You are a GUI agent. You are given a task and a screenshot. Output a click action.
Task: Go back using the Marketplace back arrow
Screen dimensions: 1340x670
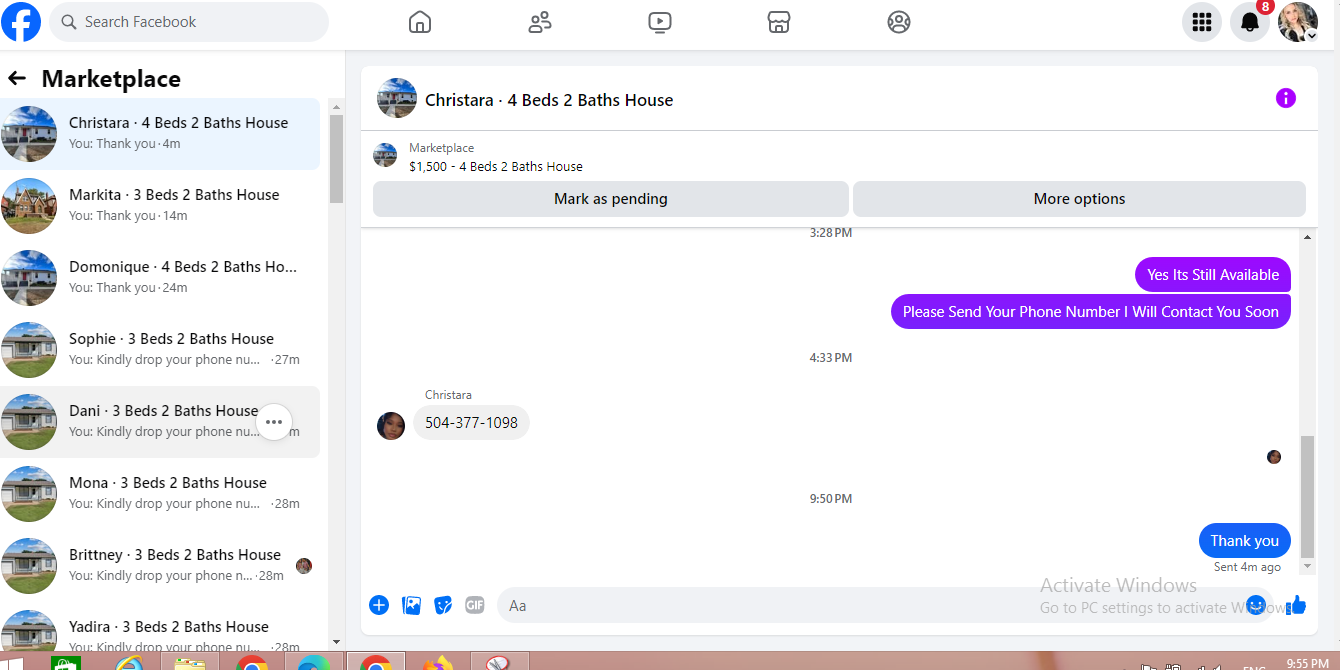pos(17,78)
